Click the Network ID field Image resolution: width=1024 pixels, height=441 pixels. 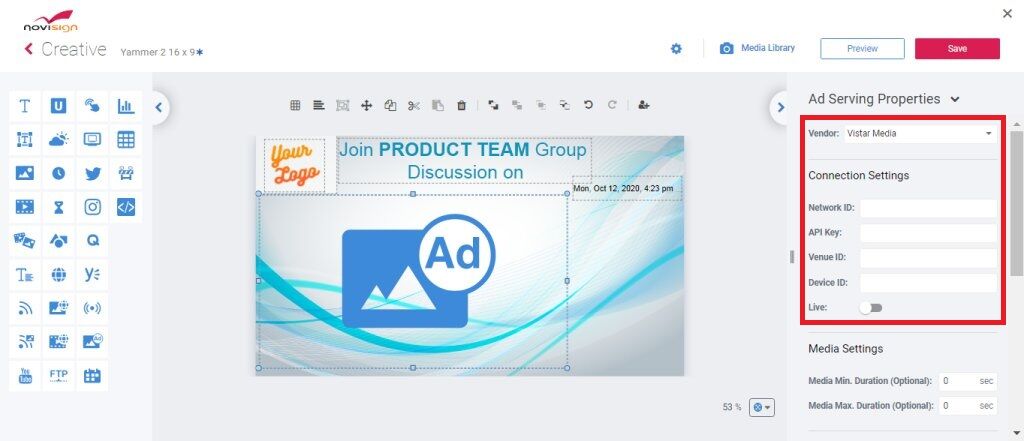click(927, 208)
